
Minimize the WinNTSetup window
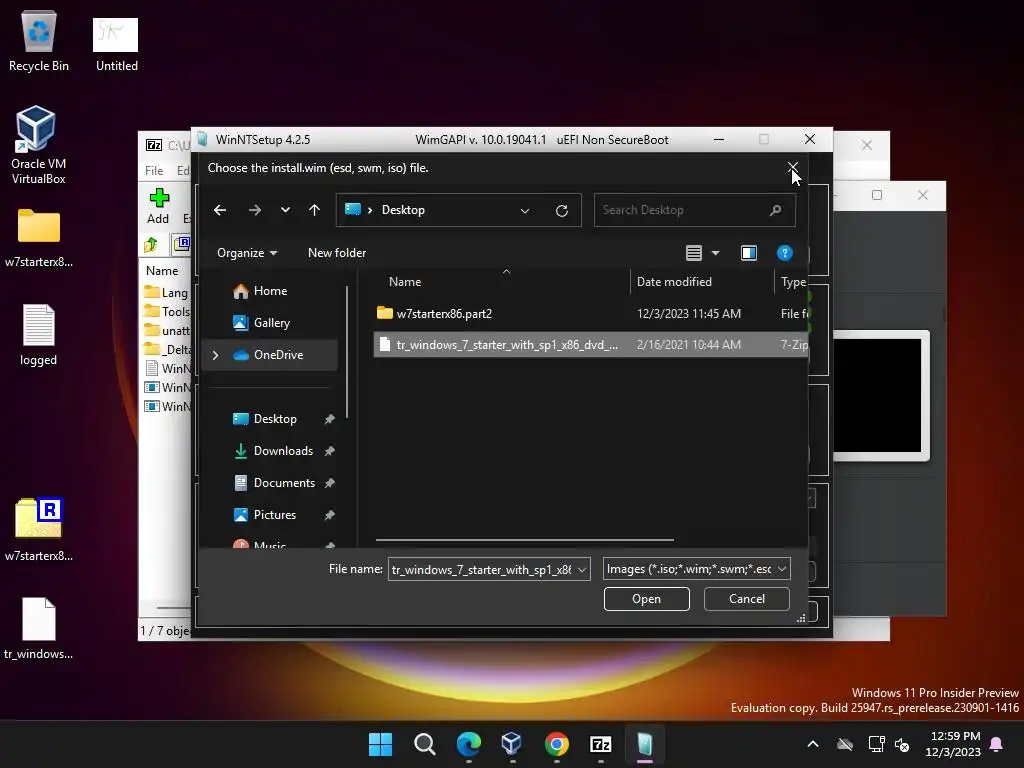719,140
